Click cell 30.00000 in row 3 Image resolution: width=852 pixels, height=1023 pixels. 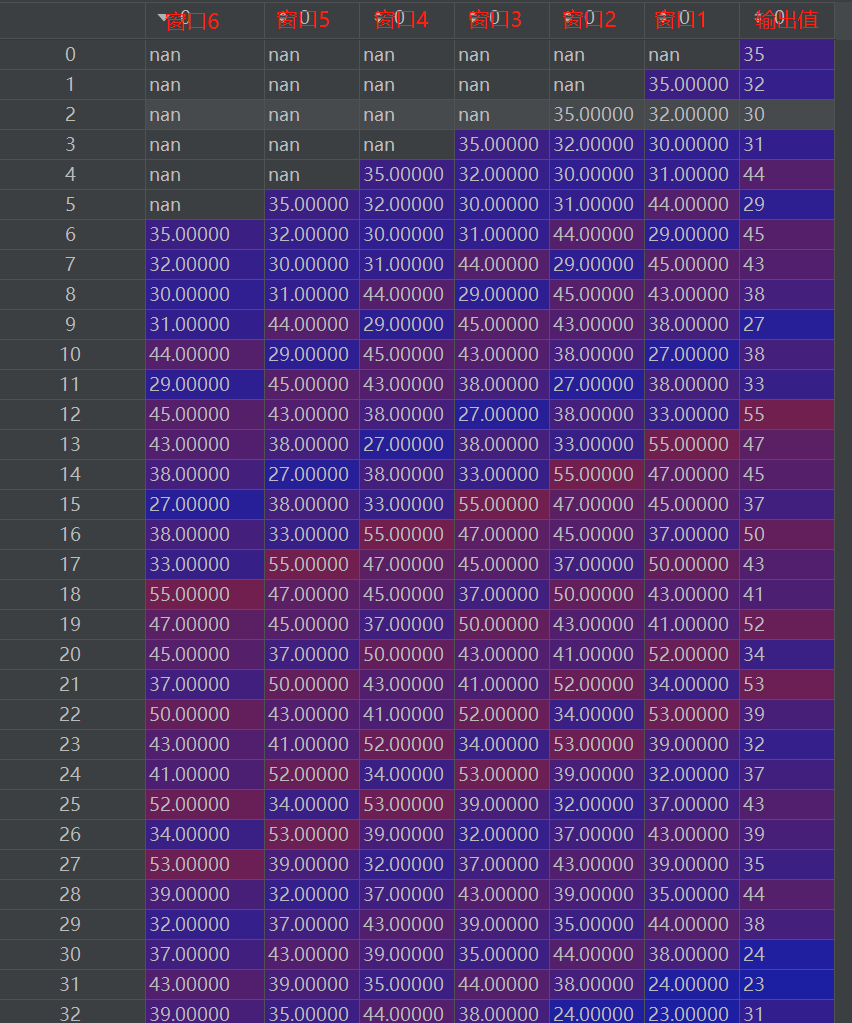(692, 144)
